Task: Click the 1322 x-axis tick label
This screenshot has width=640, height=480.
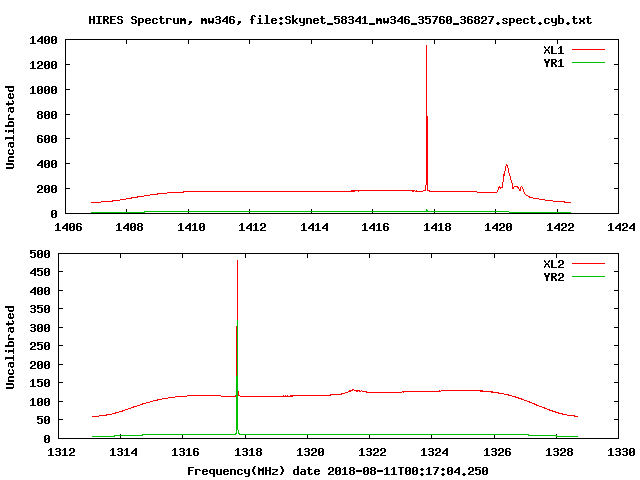Action: coord(372,452)
